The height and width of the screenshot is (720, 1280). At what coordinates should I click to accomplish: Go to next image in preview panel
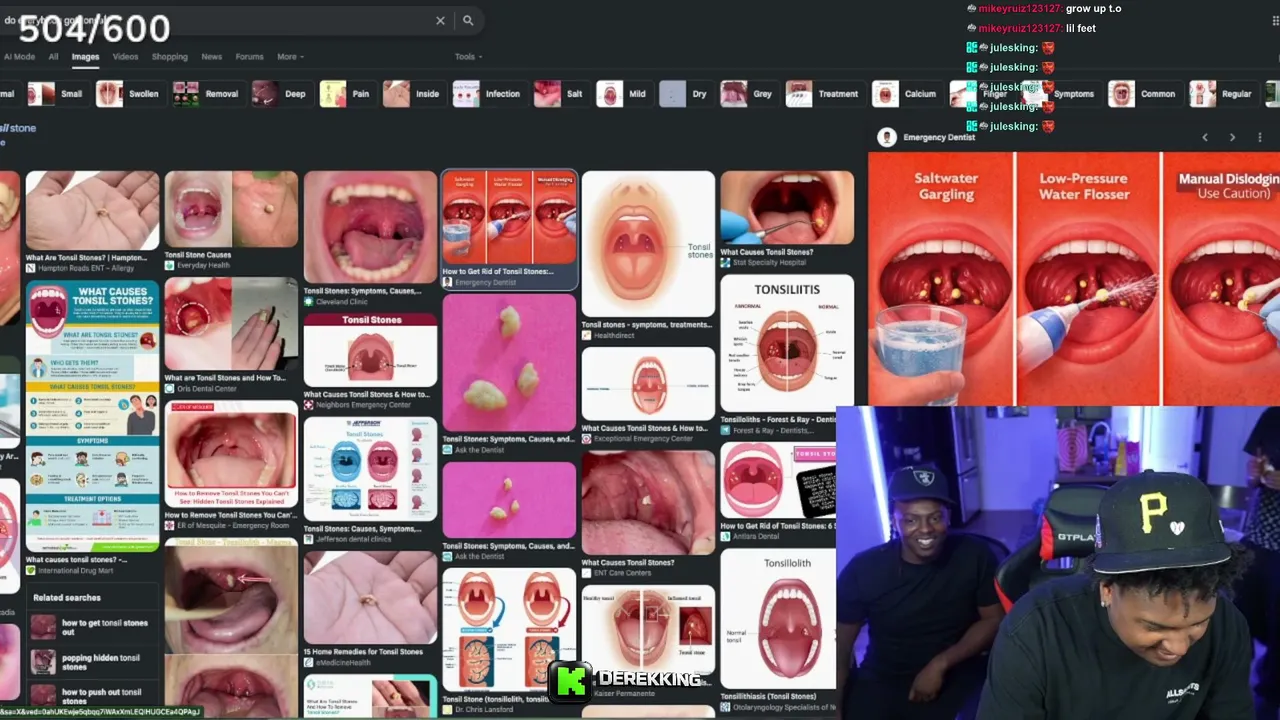click(x=1232, y=137)
